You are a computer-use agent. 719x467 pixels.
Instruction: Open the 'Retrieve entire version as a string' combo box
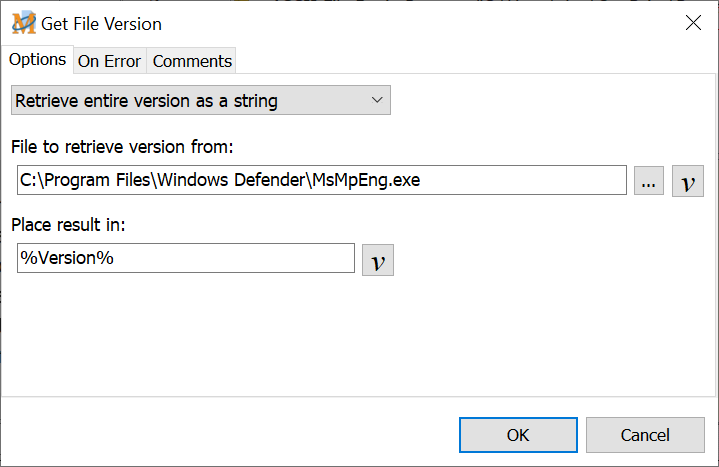[x=200, y=101]
